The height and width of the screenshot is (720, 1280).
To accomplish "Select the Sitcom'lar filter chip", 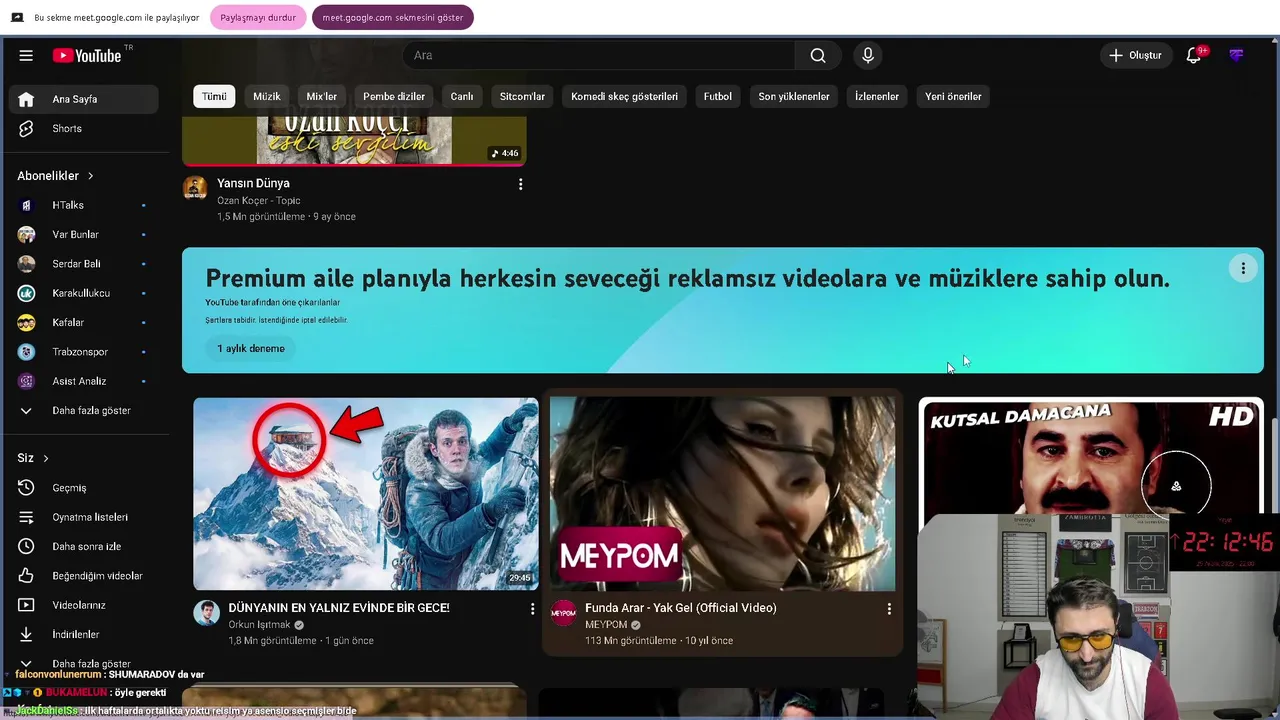I will pyautogui.click(x=522, y=97).
